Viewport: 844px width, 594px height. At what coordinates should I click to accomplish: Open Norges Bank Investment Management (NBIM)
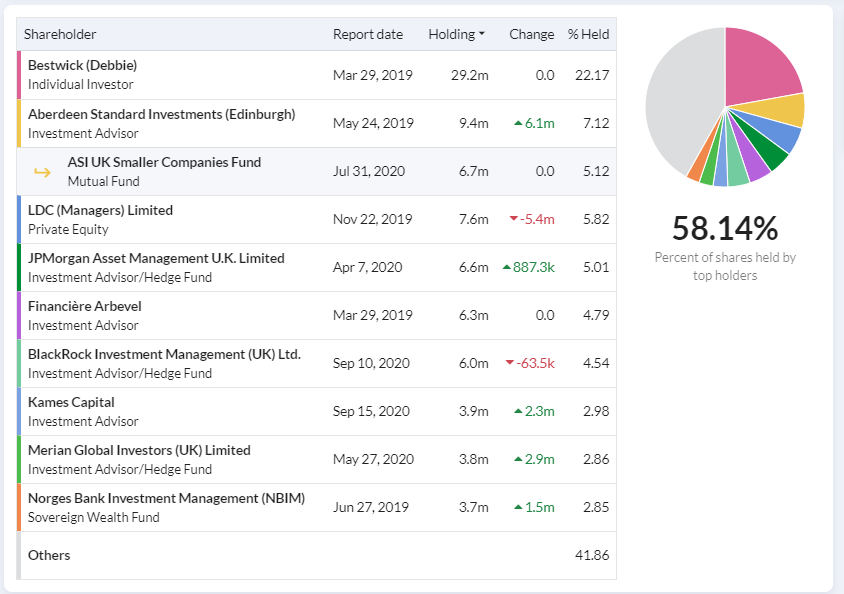166,498
